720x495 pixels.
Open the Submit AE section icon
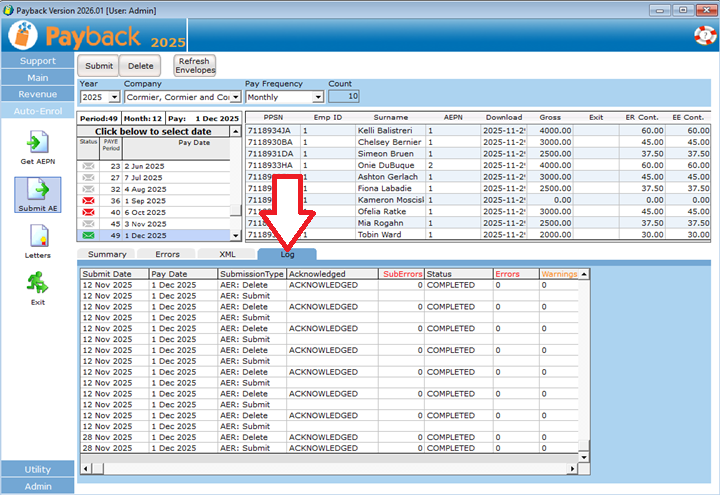pyautogui.click(x=37, y=190)
